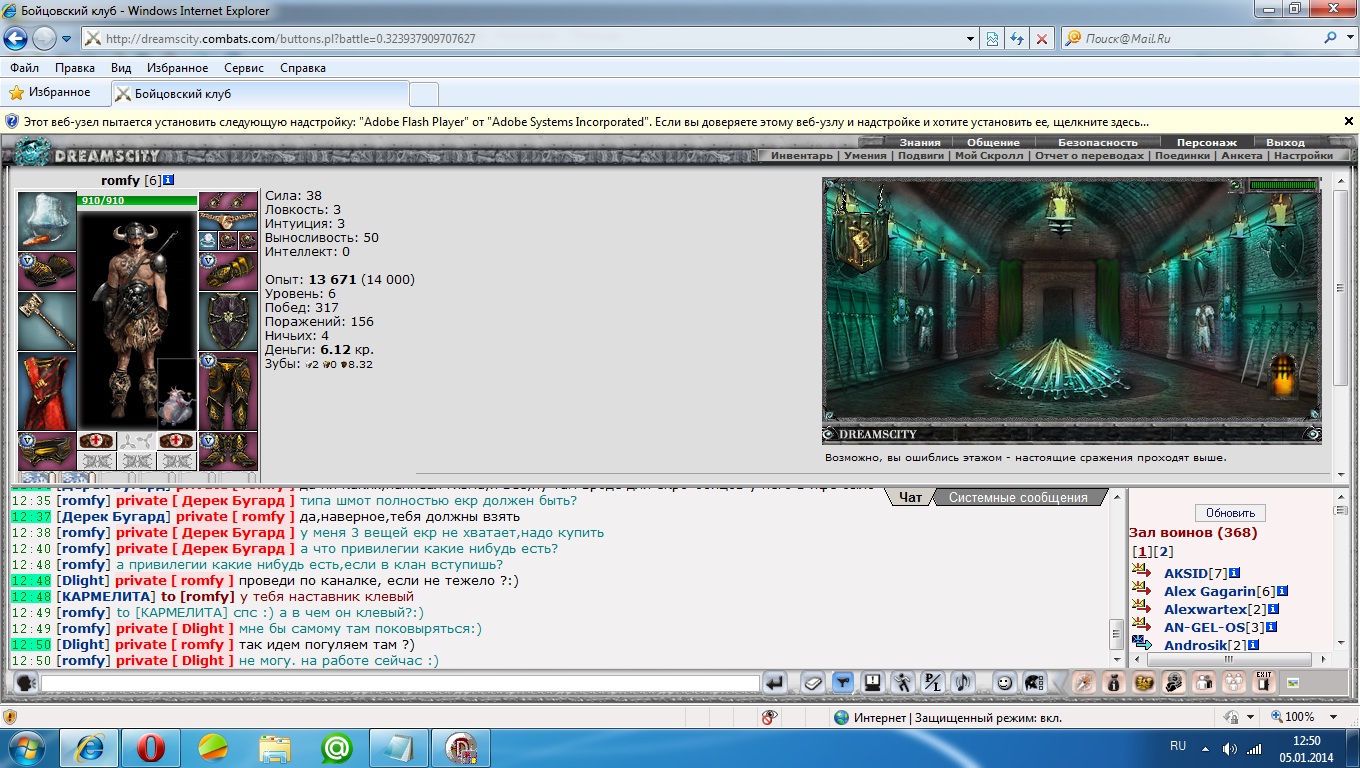Image resolution: width=1360 pixels, height=768 pixels.
Task: Open the Поединки section
Action: pyautogui.click(x=1180, y=155)
